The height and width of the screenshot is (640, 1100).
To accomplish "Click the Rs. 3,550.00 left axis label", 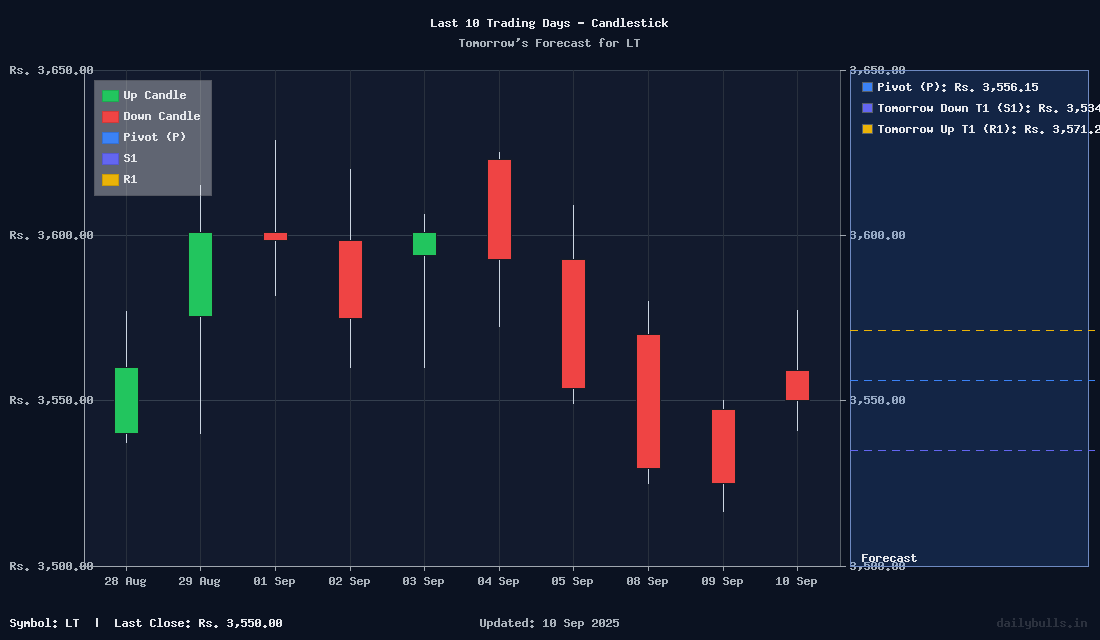I will pos(51,400).
